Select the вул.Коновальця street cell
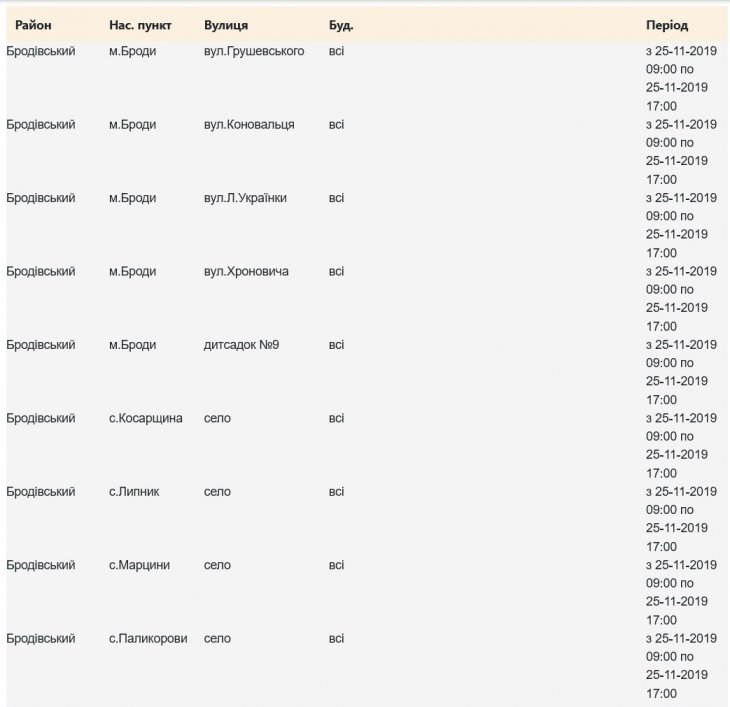This screenshot has width=730, height=707. [248, 125]
